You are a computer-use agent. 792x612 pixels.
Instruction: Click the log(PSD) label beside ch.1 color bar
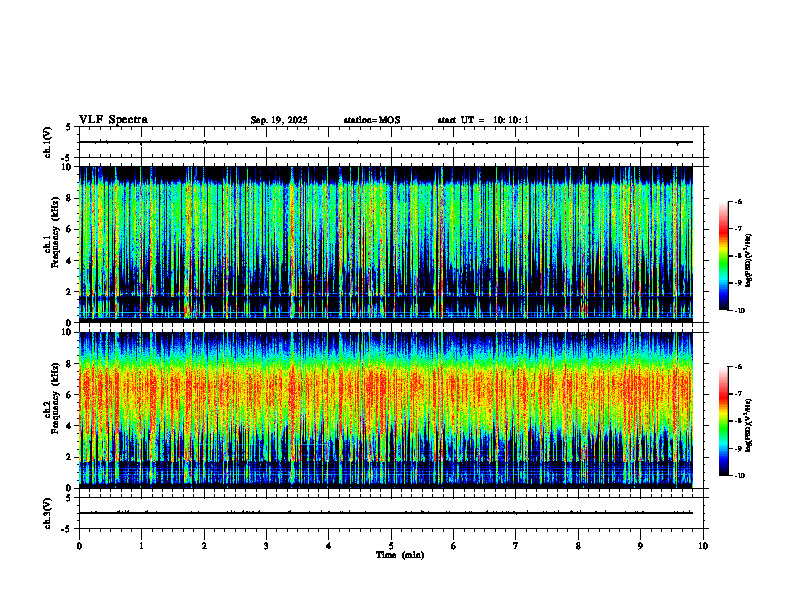click(749, 261)
